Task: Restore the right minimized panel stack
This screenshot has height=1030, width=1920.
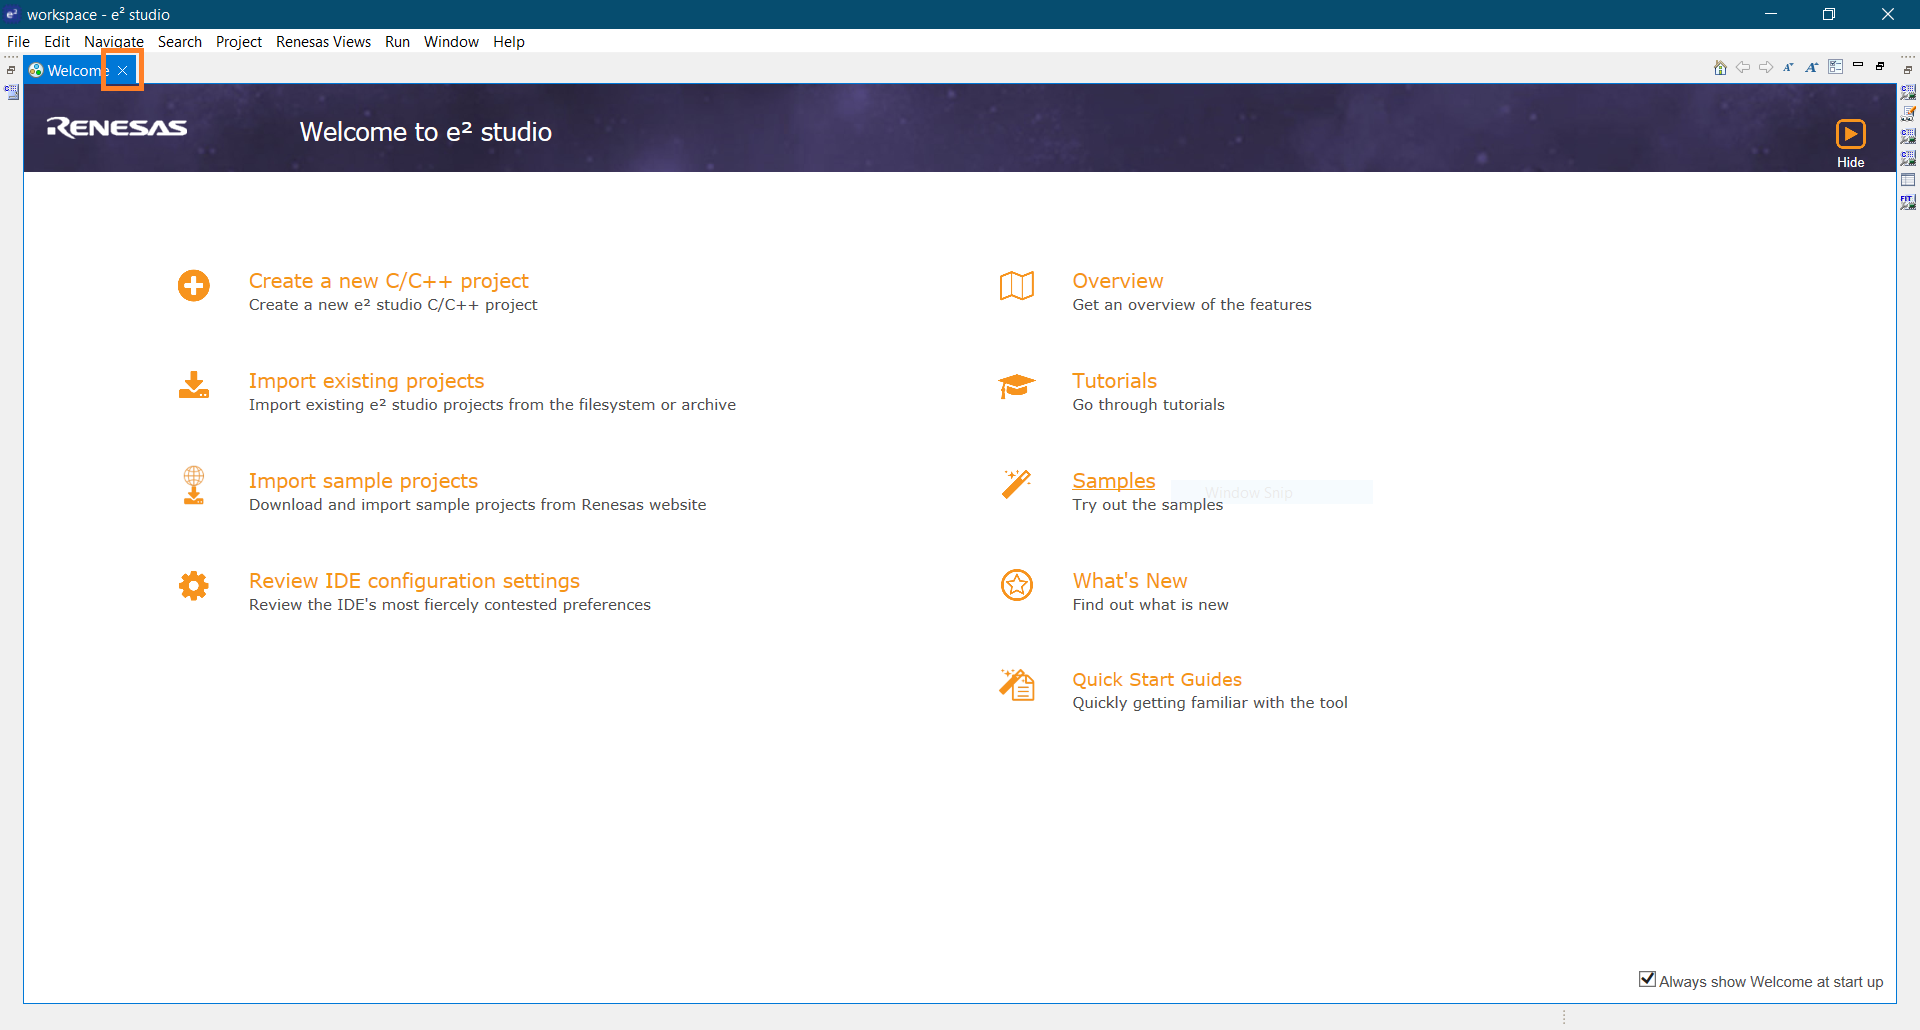Action: [1908, 70]
